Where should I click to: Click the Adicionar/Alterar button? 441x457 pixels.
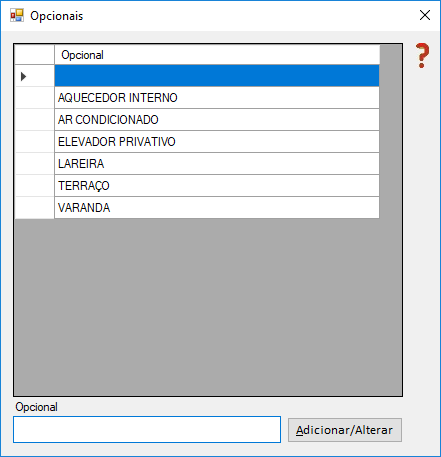(x=345, y=430)
